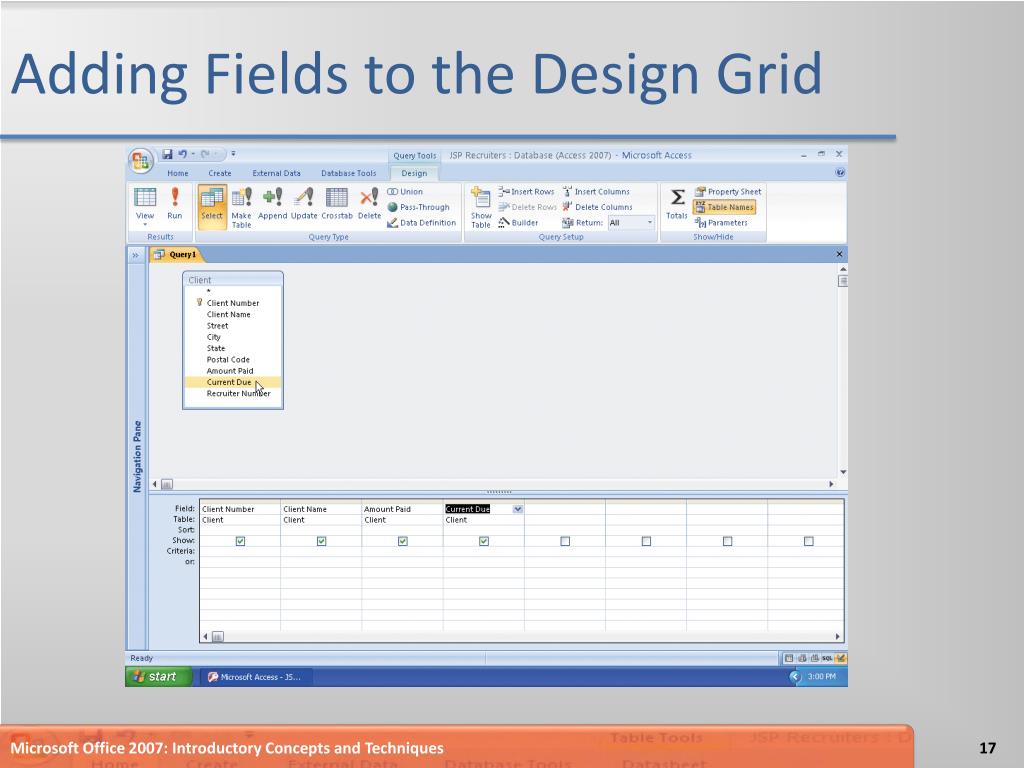
Task: Toggle Table Names in the design grid
Action: coord(724,207)
